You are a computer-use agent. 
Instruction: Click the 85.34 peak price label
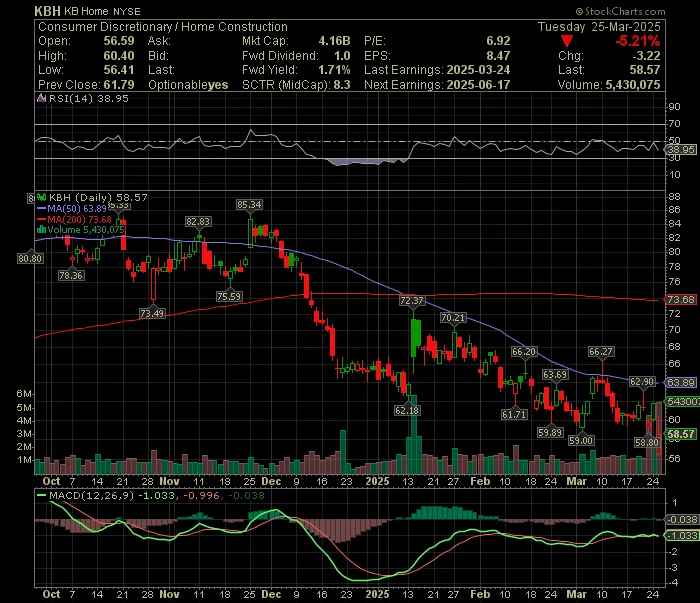[x=249, y=204]
